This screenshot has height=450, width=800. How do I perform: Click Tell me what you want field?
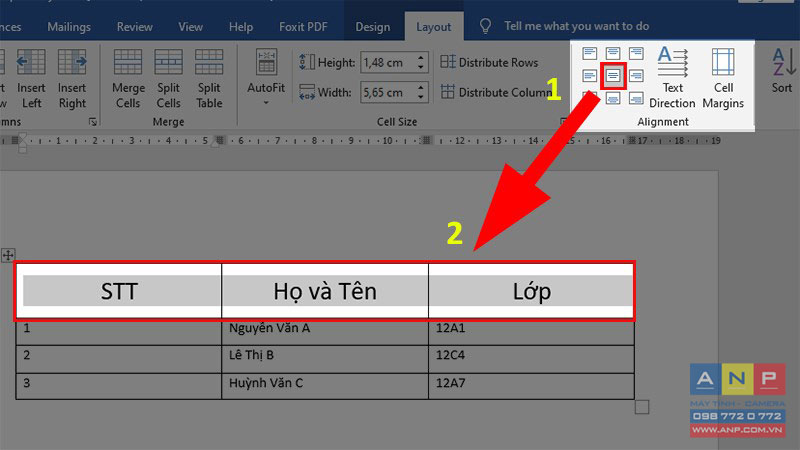click(x=577, y=26)
